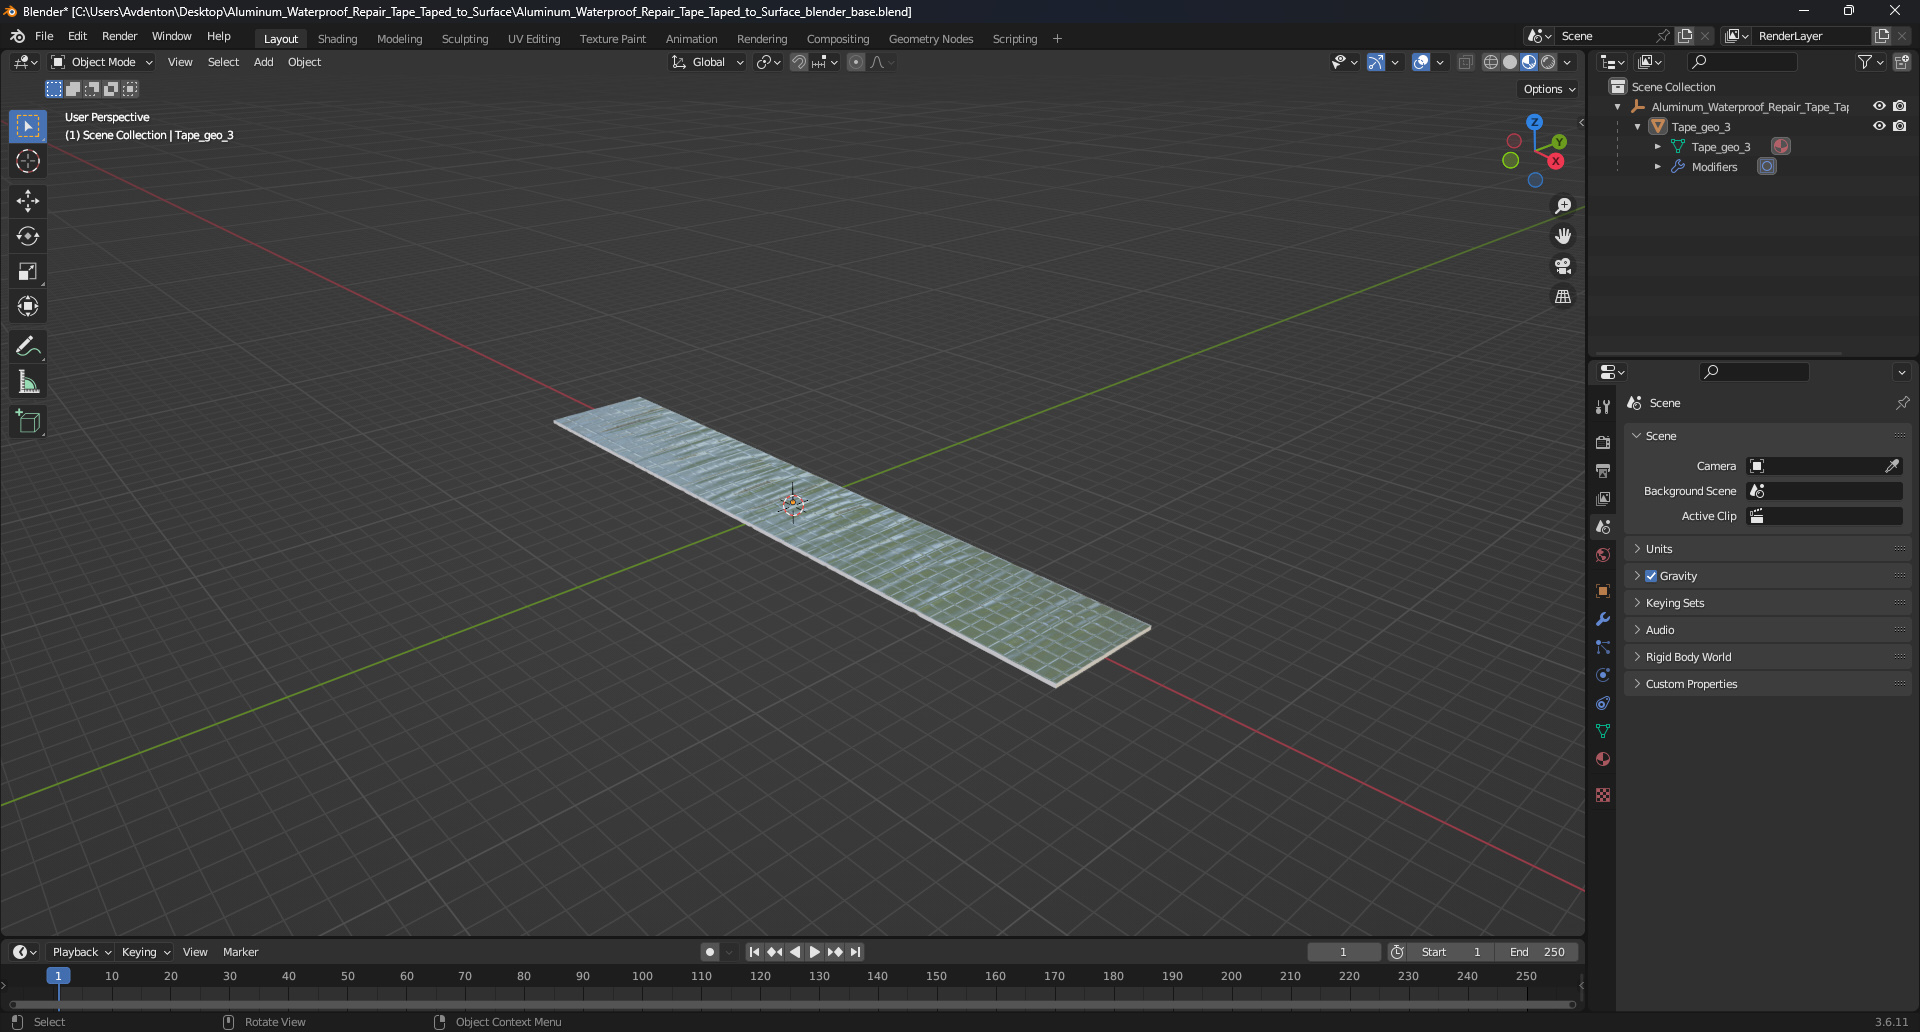Open View Layer properties tab
Viewport: 1920px width, 1032px height.
(x=1603, y=498)
